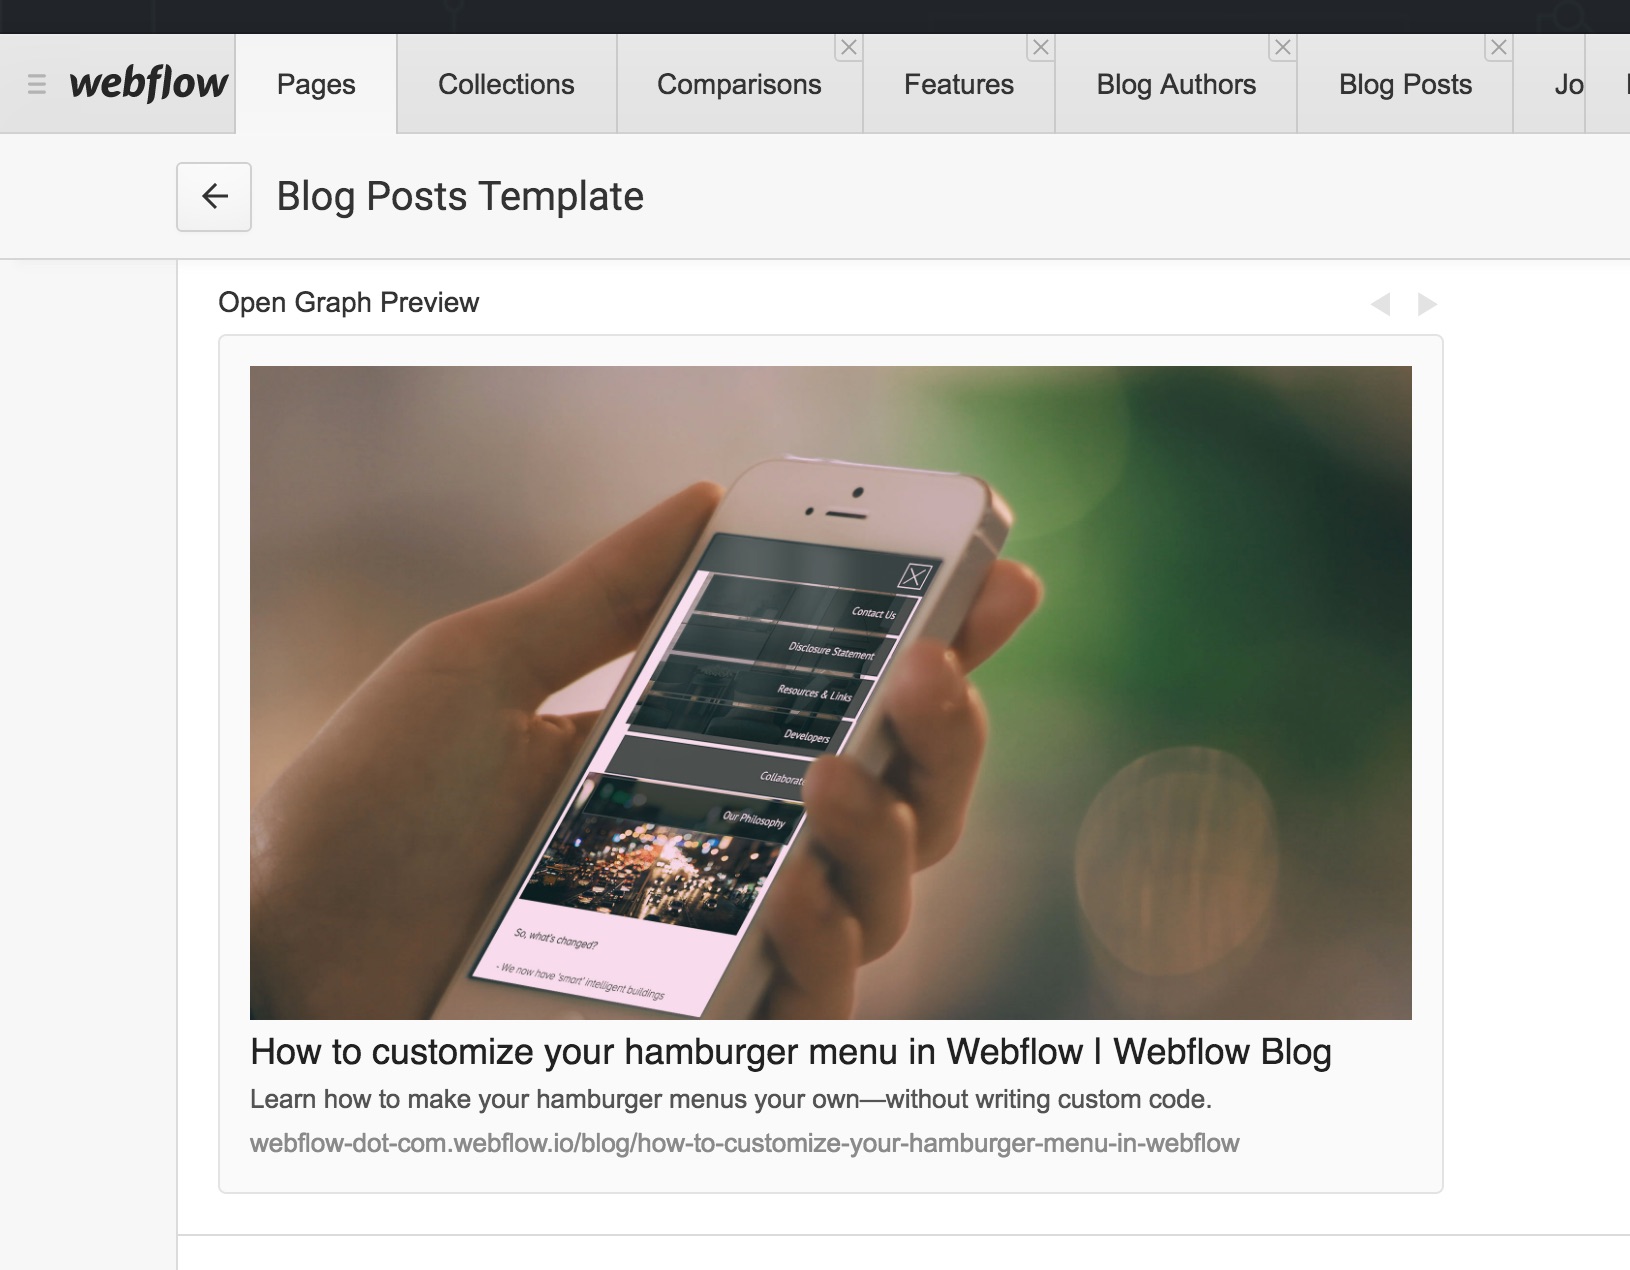Close the Blog Authors tab
Screen dimensions: 1630x1270
tap(1282, 47)
